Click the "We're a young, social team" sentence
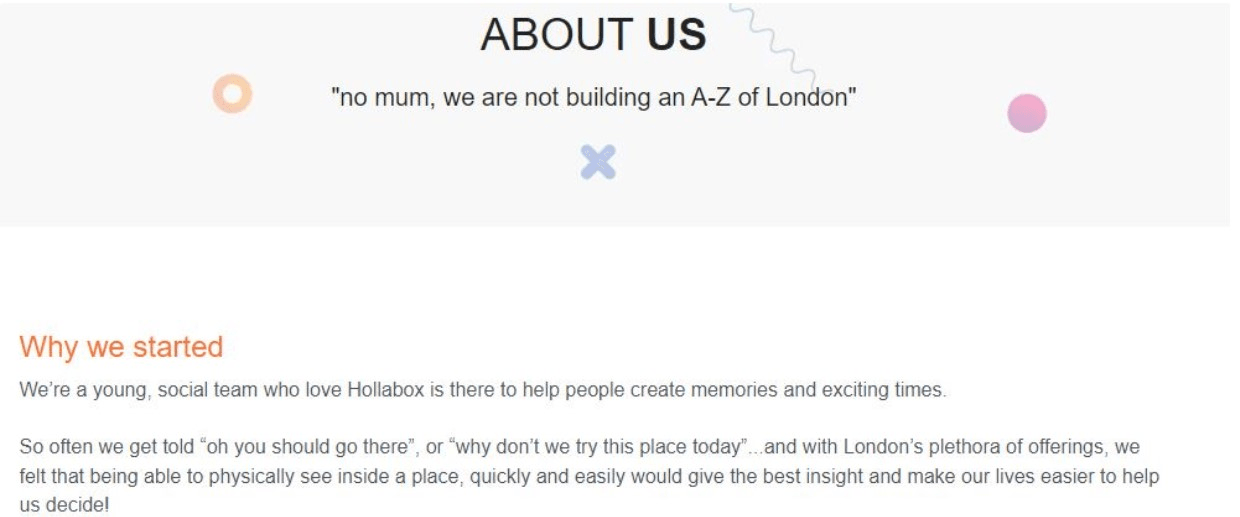The width and height of the screenshot is (1240, 517). click(481, 390)
